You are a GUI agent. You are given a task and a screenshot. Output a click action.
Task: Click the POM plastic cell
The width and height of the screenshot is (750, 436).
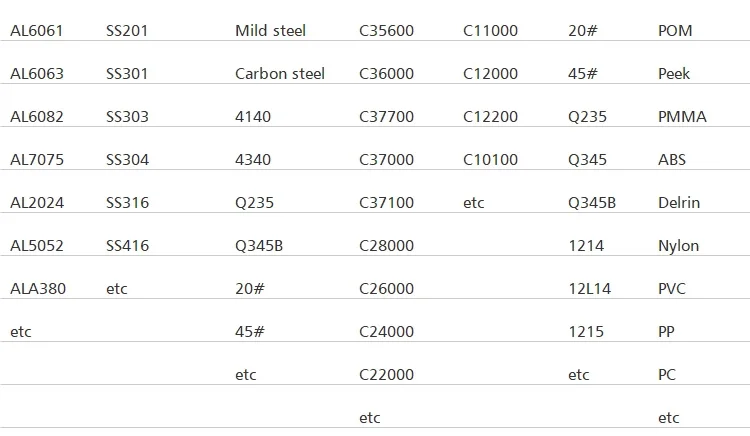pyautogui.click(x=675, y=31)
